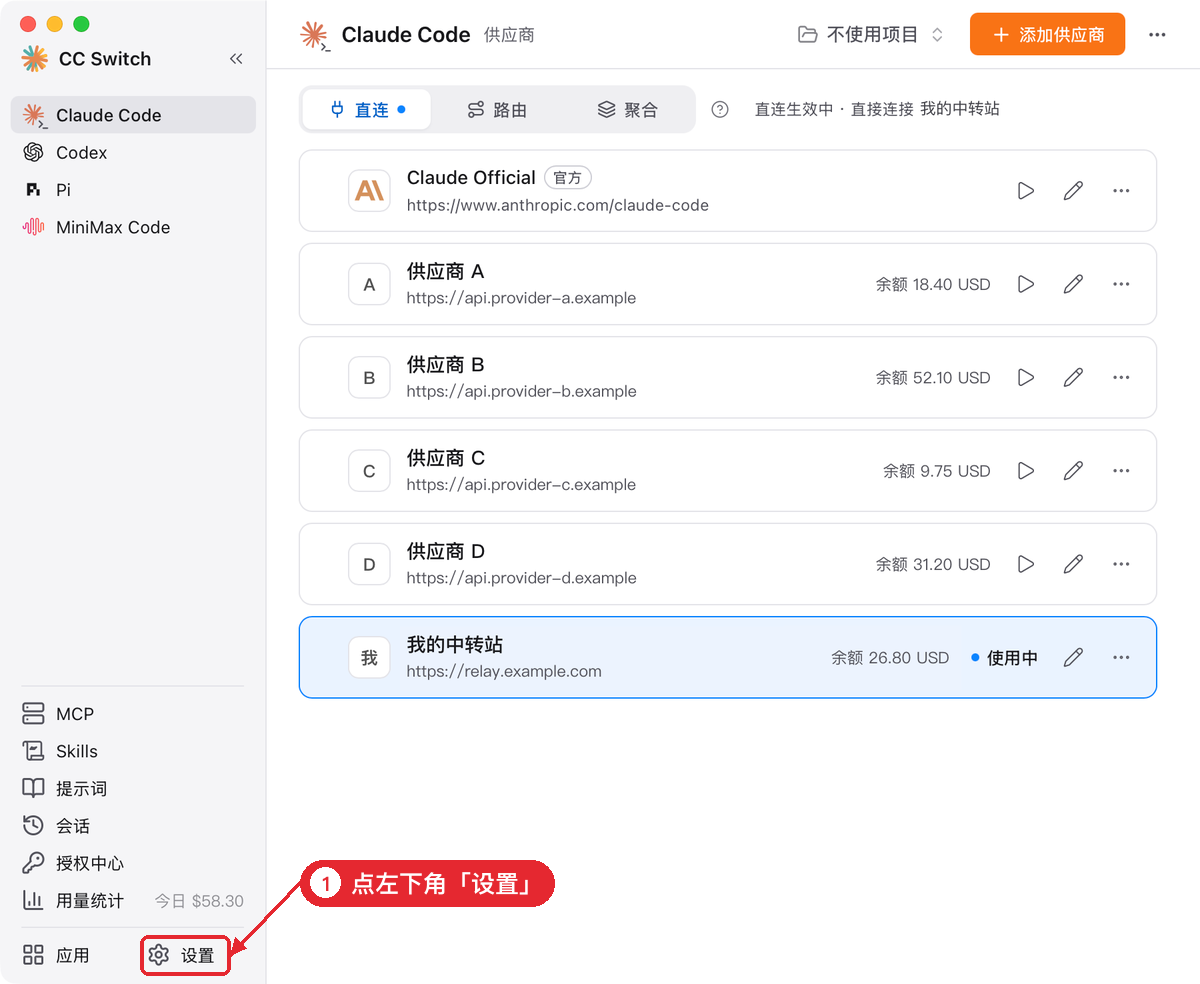Open Codex in the sidebar
The image size is (1200, 984).
point(133,153)
